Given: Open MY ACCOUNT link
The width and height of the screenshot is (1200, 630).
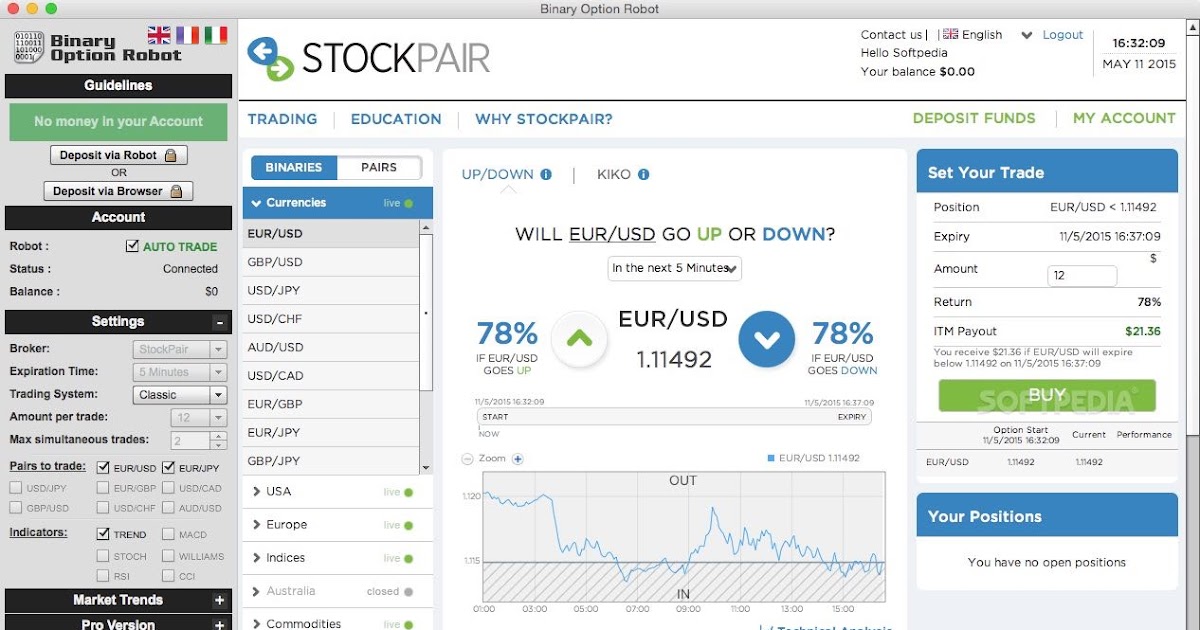Looking at the screenshot, I should point(1124,118).
